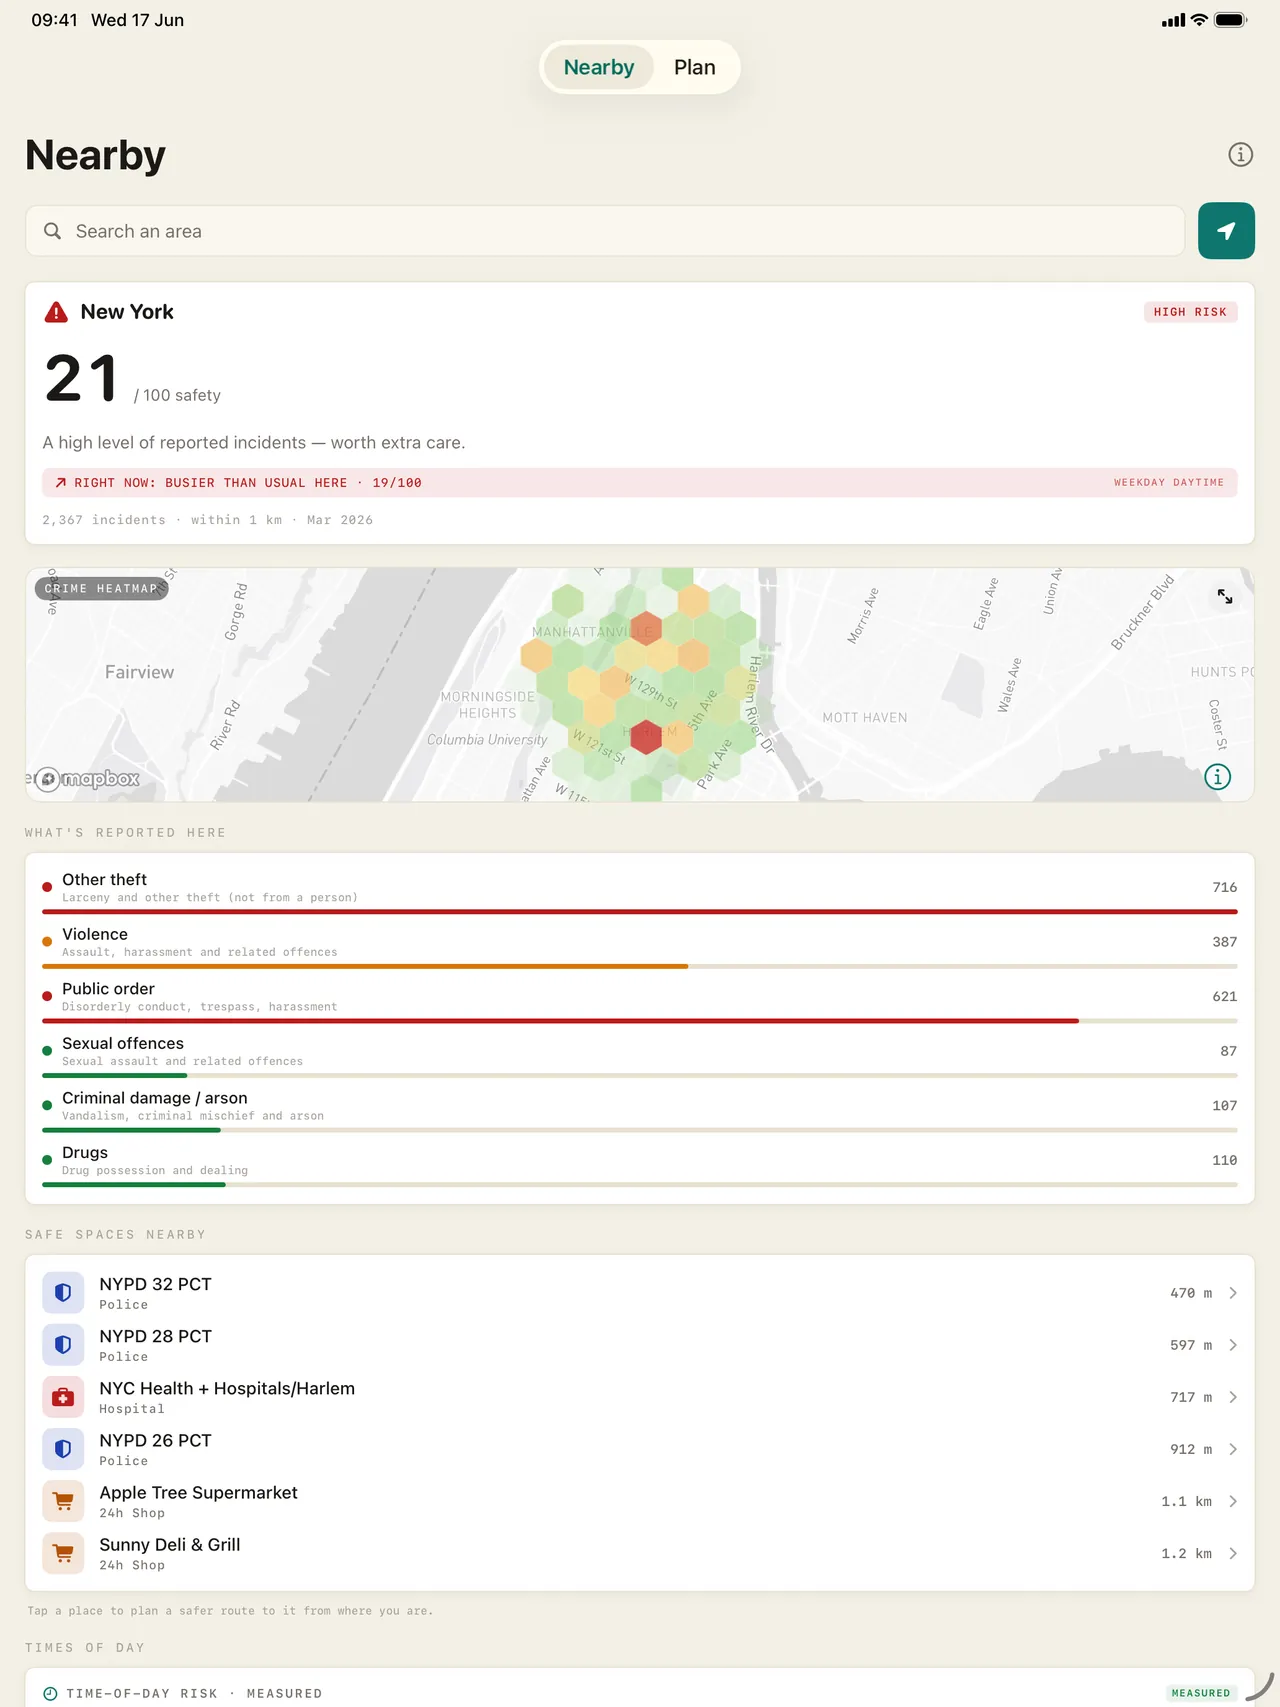
Task: Tap the 21 safety score
Action: (82, 379)
